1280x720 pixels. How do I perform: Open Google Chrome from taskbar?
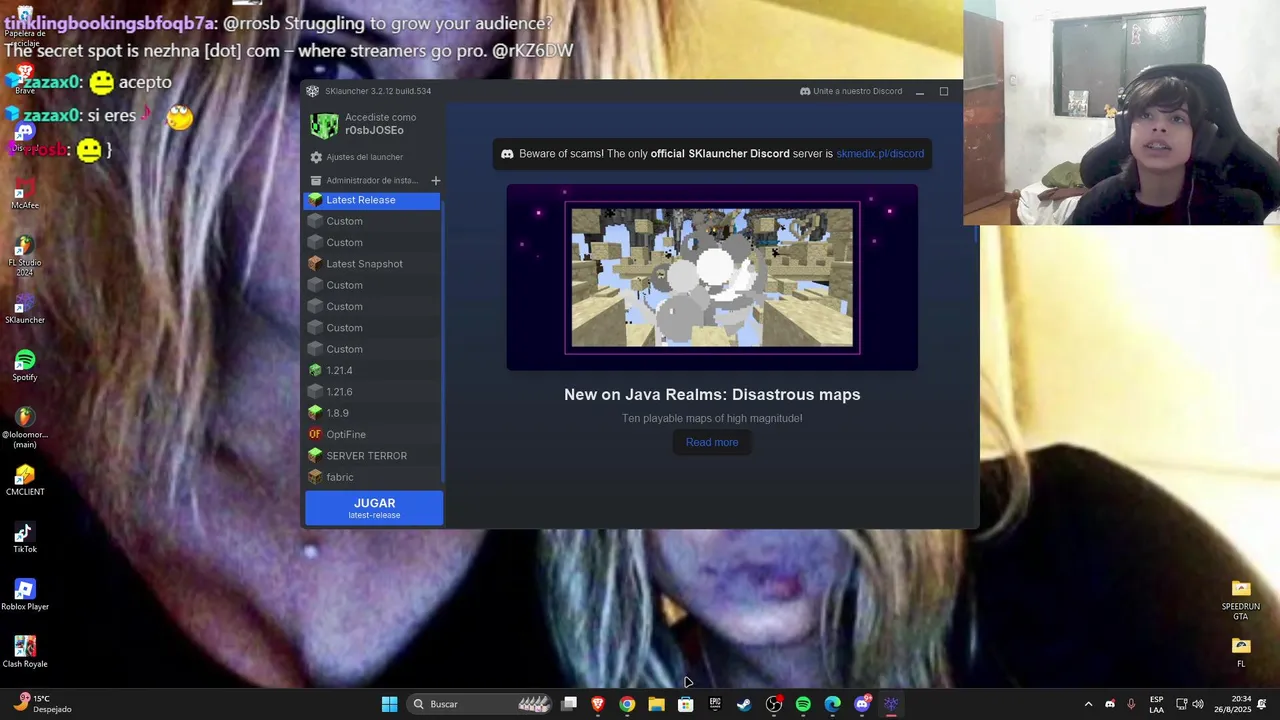pyautogui.click(x=627, y=704)
